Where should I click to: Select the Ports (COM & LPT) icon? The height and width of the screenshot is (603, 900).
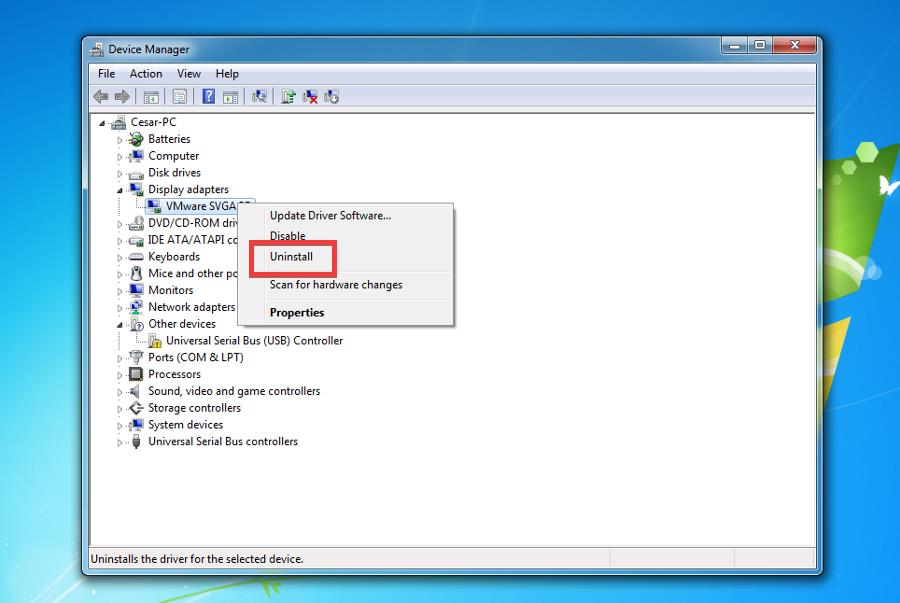(136, 357)
